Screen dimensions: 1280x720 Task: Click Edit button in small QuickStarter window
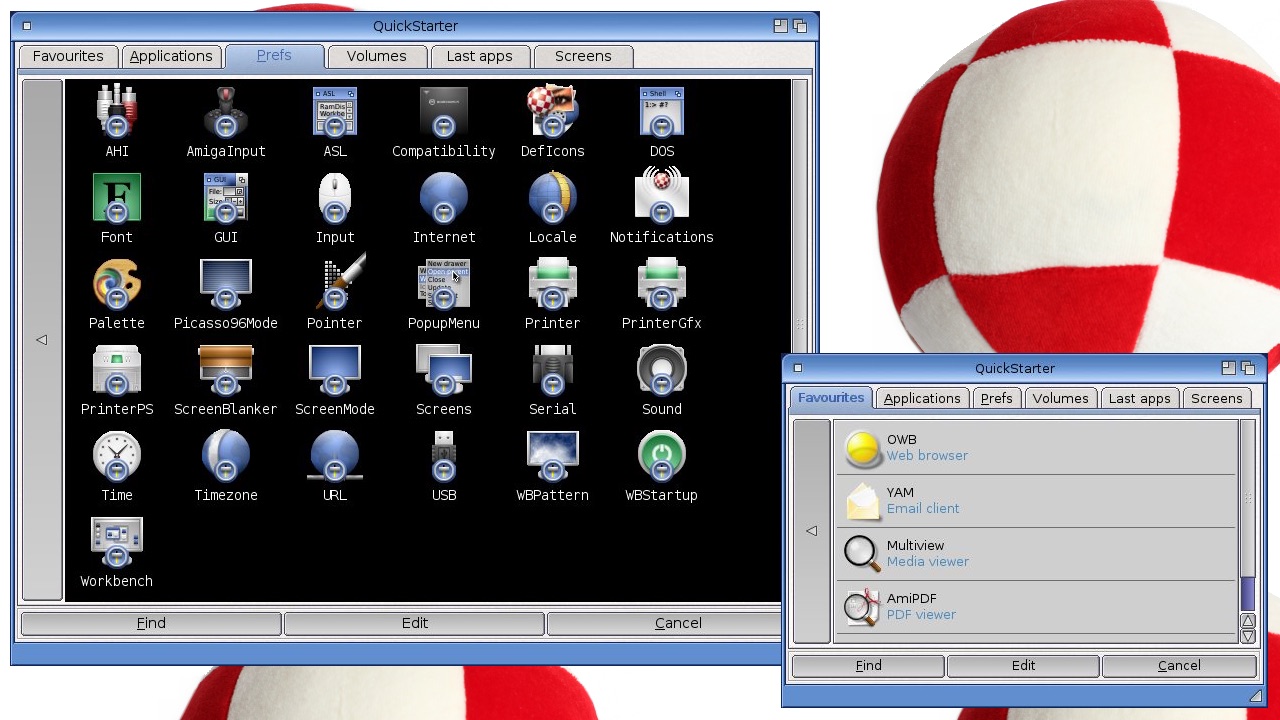click(1024, 665)
